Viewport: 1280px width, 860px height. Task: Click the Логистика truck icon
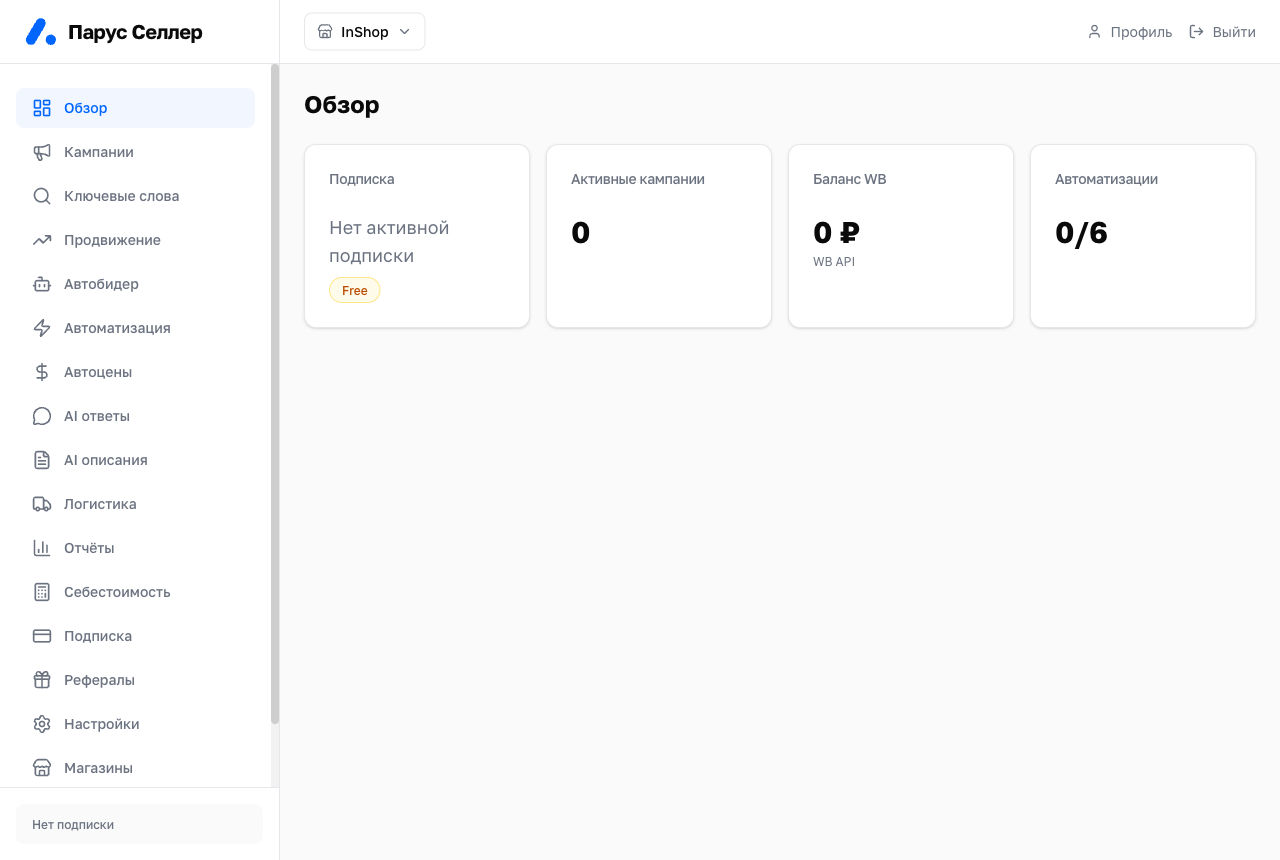42,504
